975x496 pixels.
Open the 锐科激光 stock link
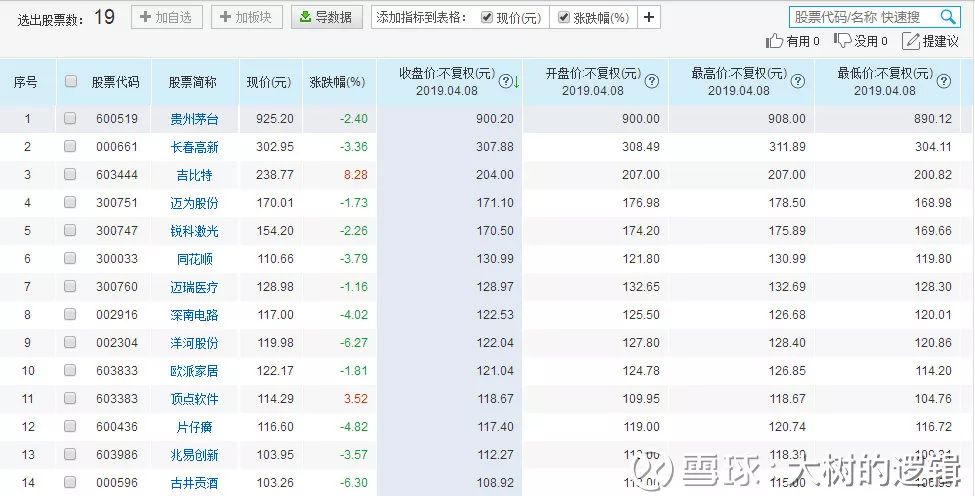(194, 231)
